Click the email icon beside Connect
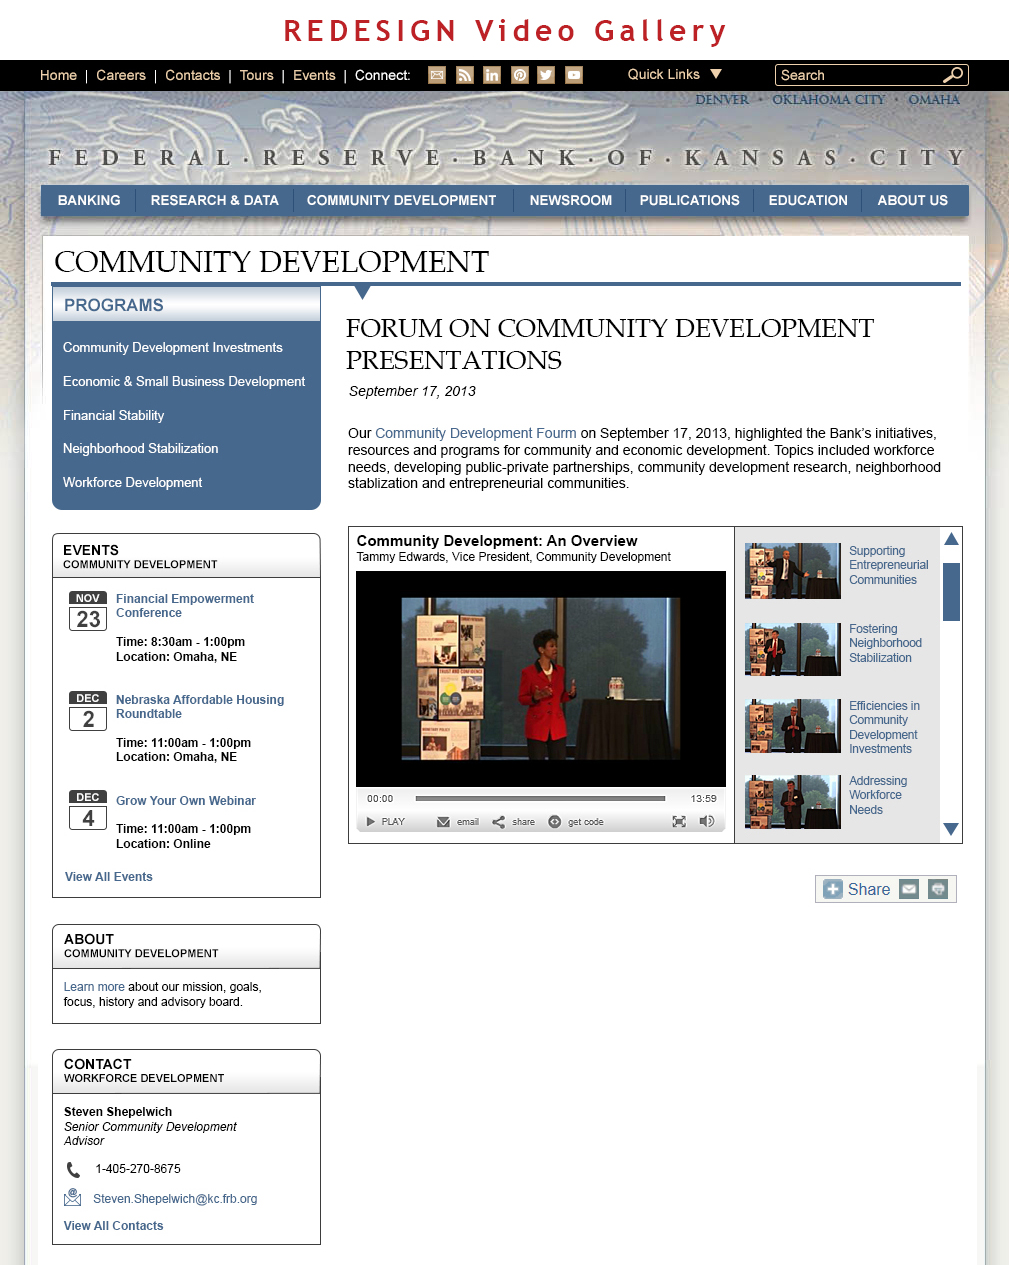The height and width of the screenshot is (1265, 1009). pos(437,75)
